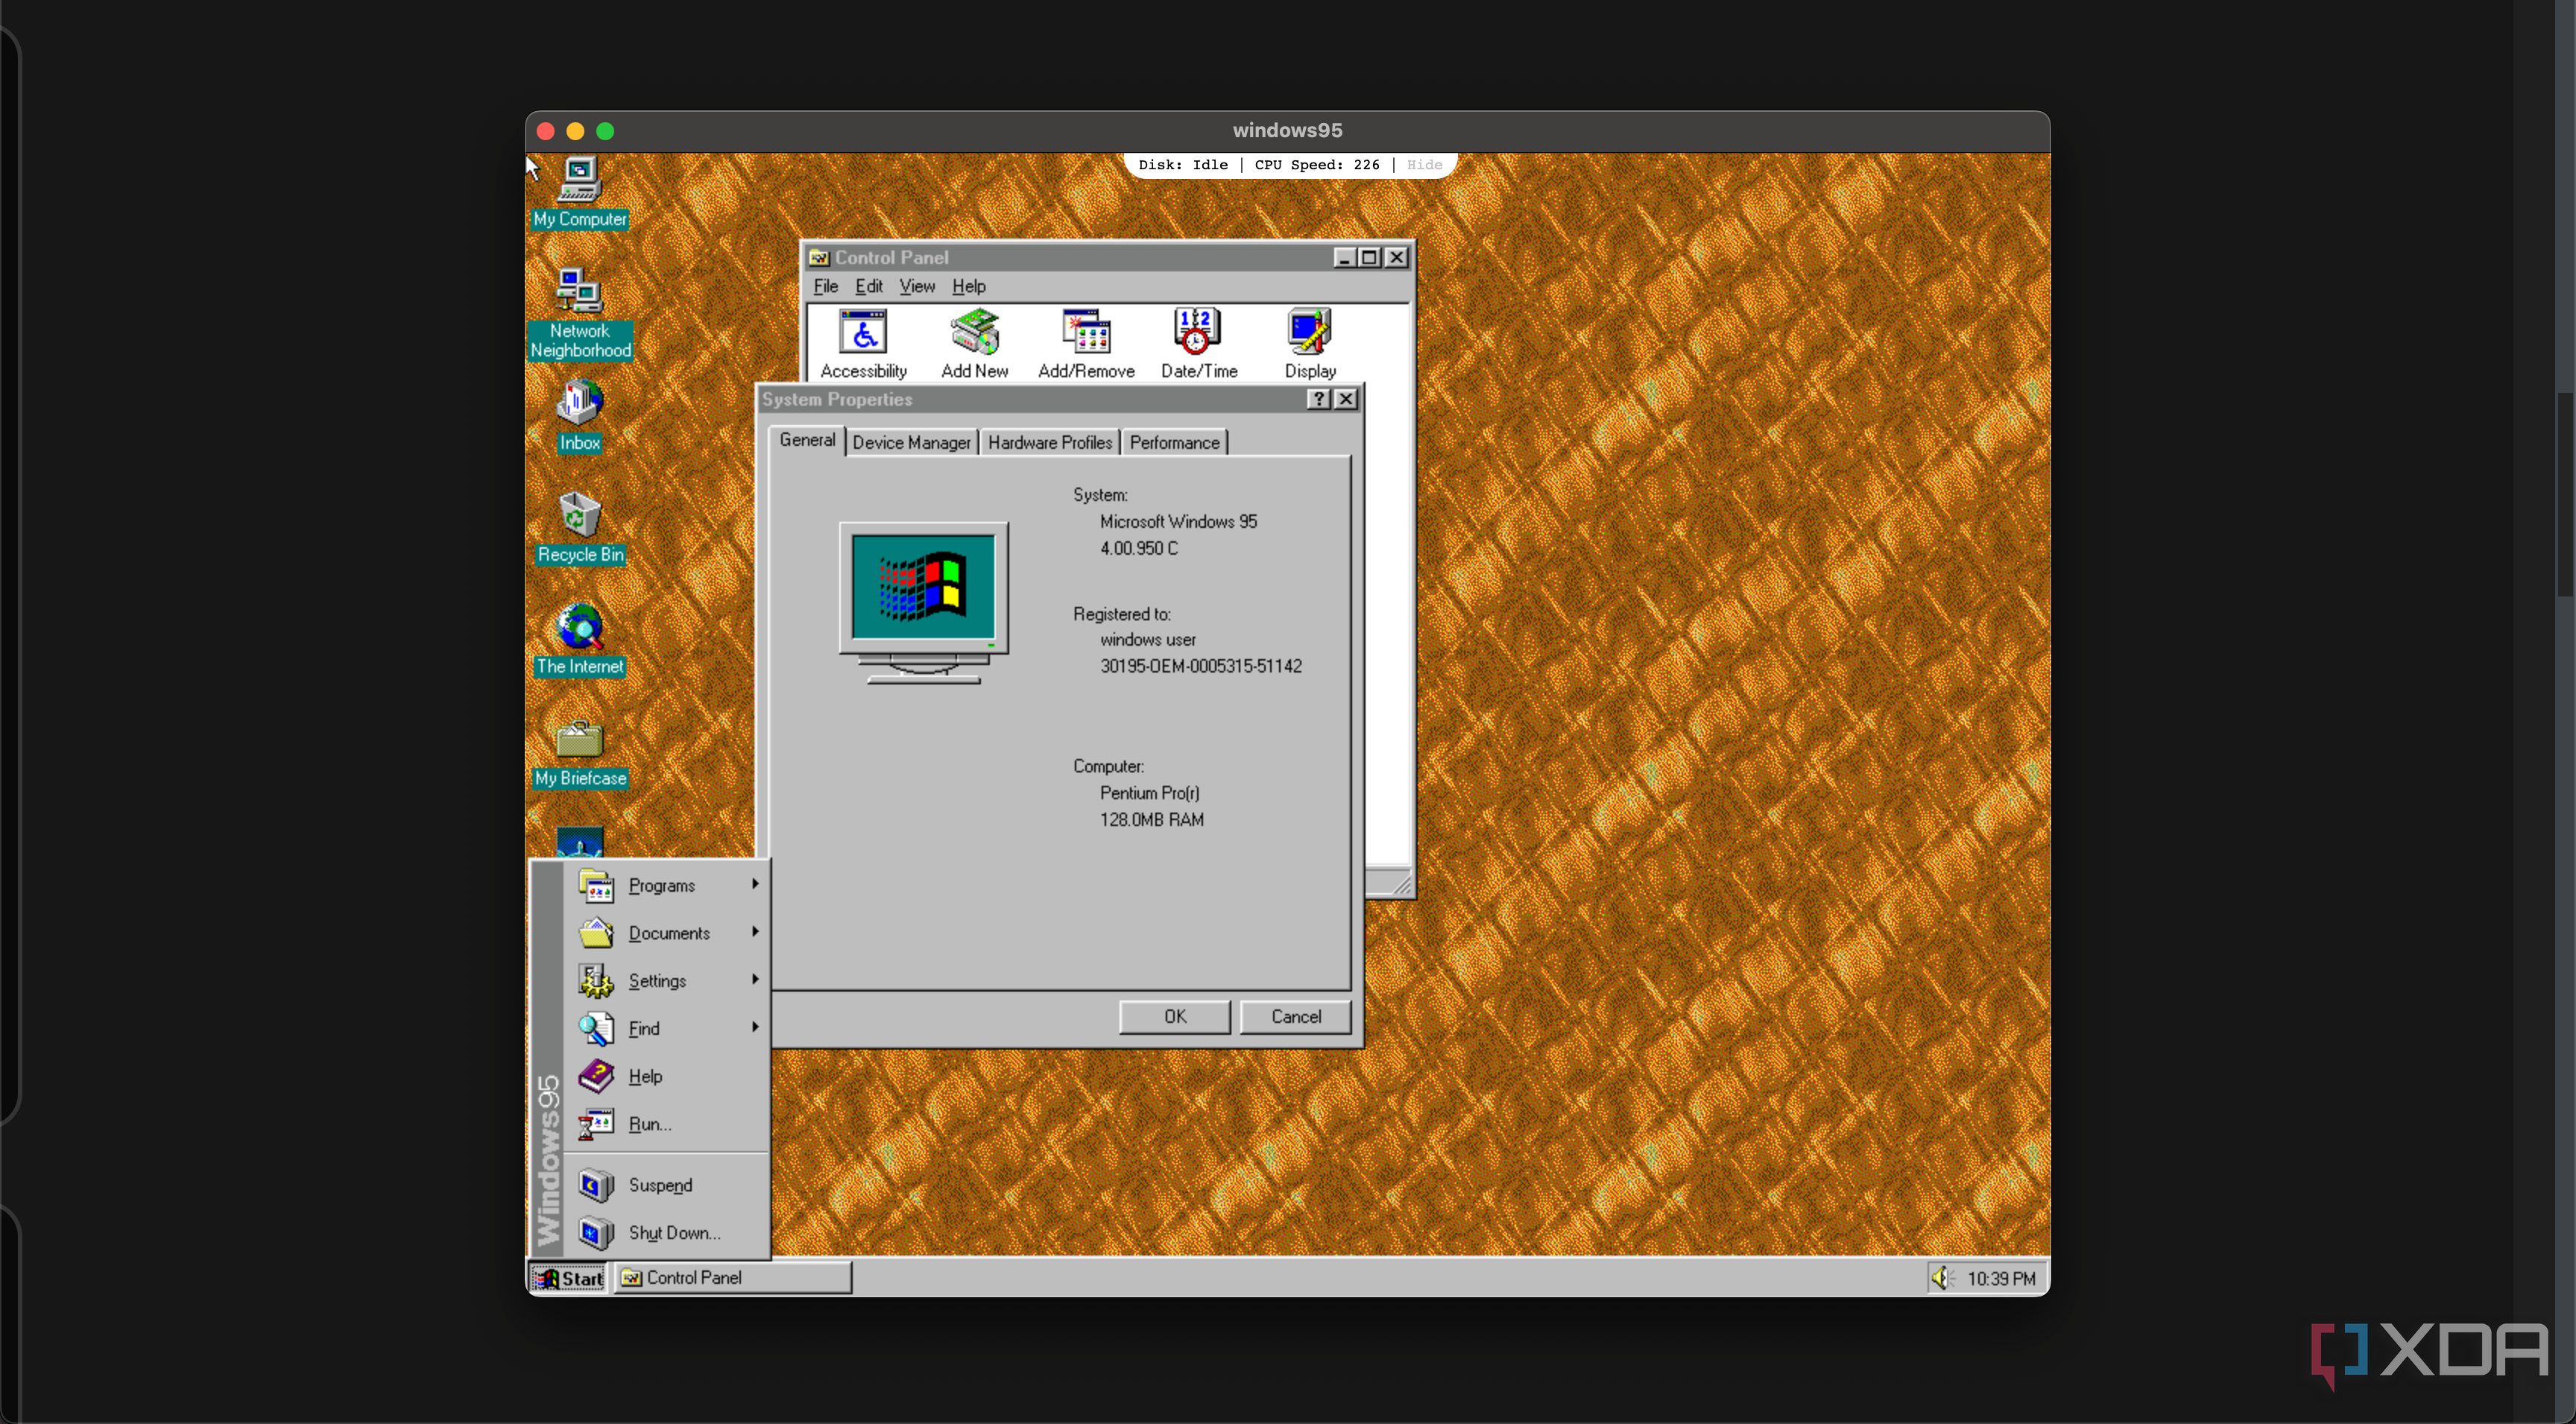Viewport: 2576px width, 1424px height.
Task: Expand the Settings submenu
Action: point(657,980)
